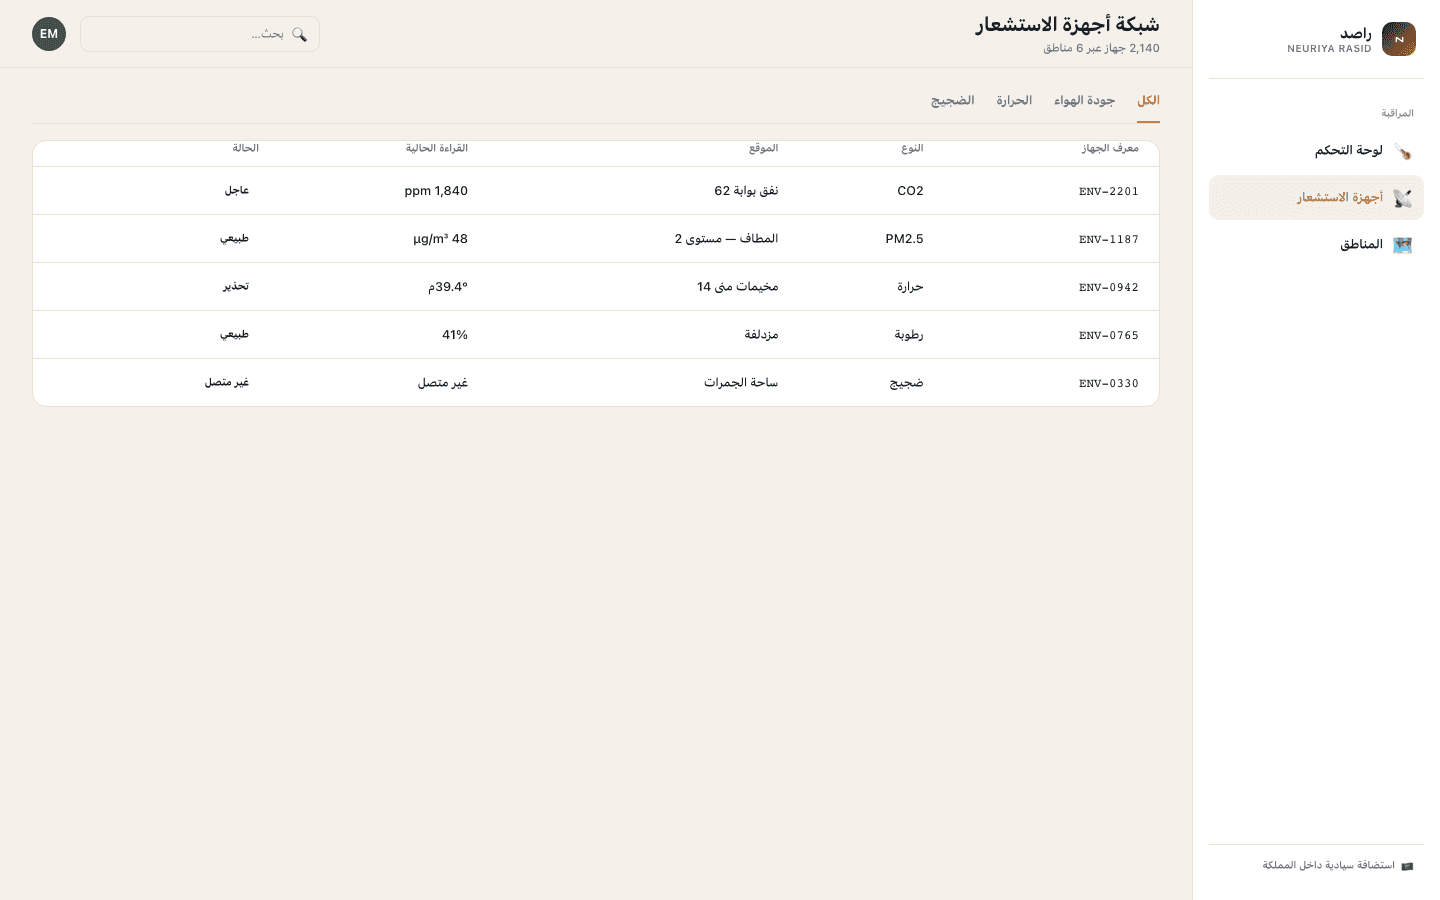Click the reading ppm 1,840

coord(436,191)
